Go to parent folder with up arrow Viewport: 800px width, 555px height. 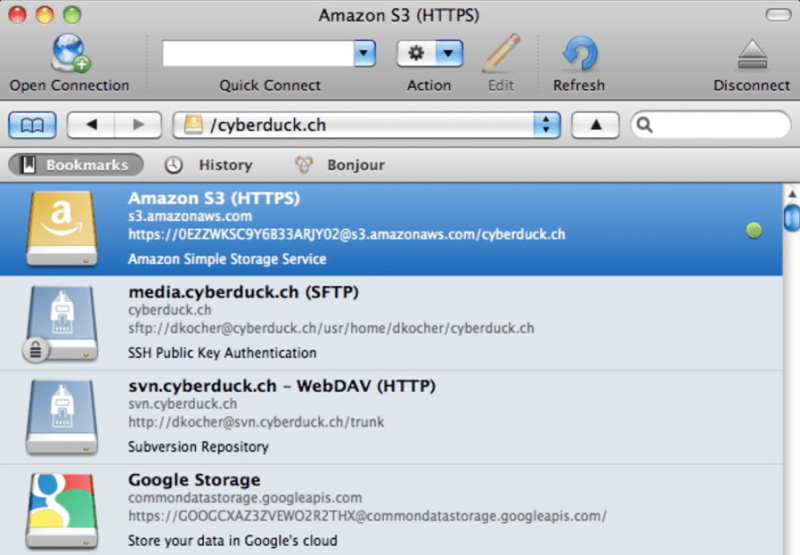(x=595, y=125)
